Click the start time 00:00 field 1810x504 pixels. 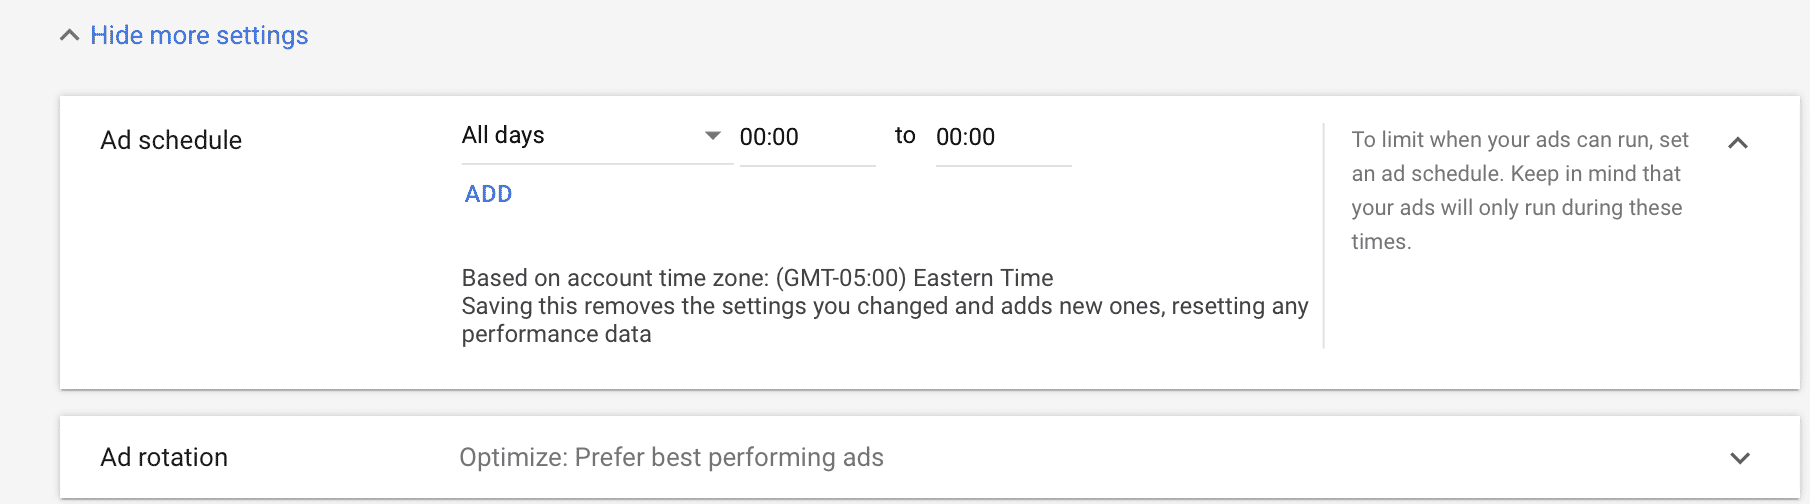tap(807, 138)
